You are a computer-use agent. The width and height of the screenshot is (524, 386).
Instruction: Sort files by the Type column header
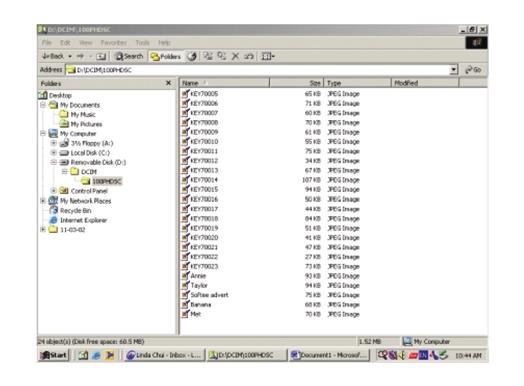click(x=357, y=83)
